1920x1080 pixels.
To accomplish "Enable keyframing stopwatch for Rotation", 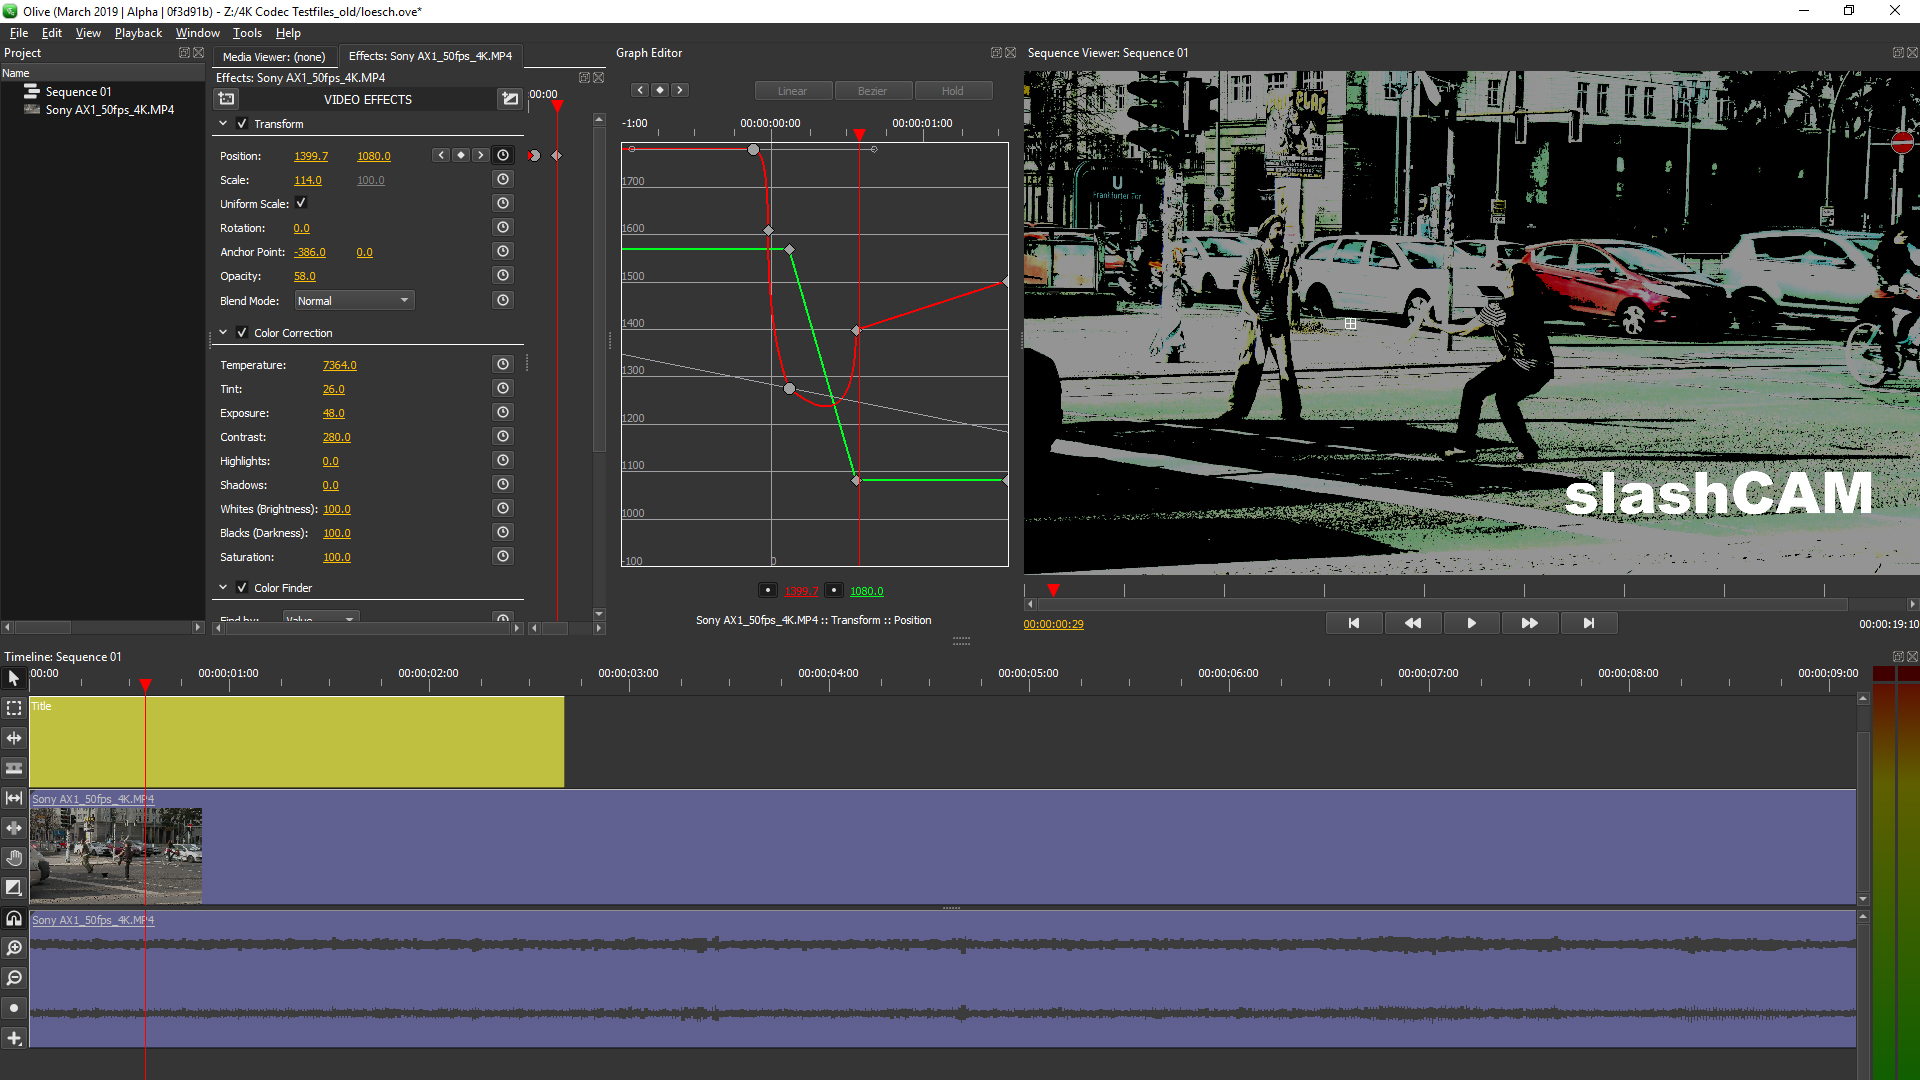I will (503, 227).
